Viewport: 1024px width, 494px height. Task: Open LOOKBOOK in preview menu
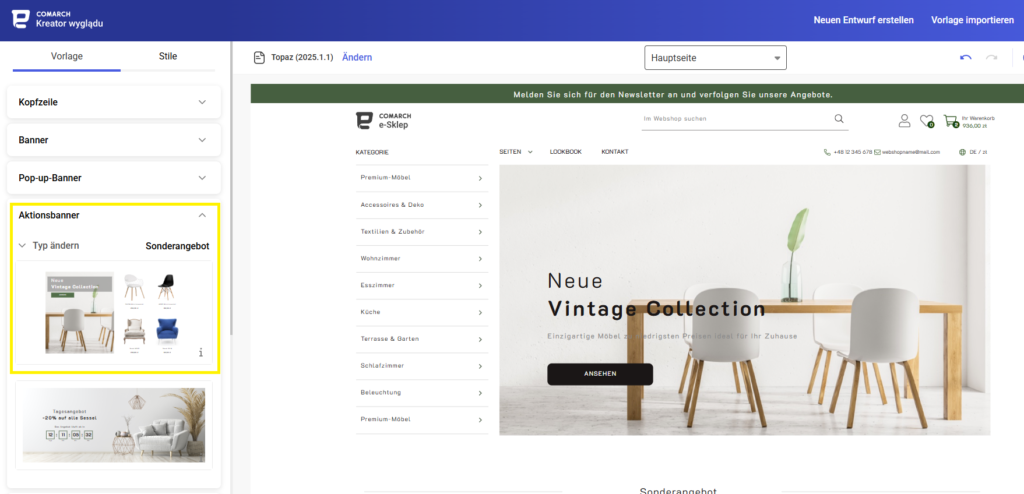[566, 152]
